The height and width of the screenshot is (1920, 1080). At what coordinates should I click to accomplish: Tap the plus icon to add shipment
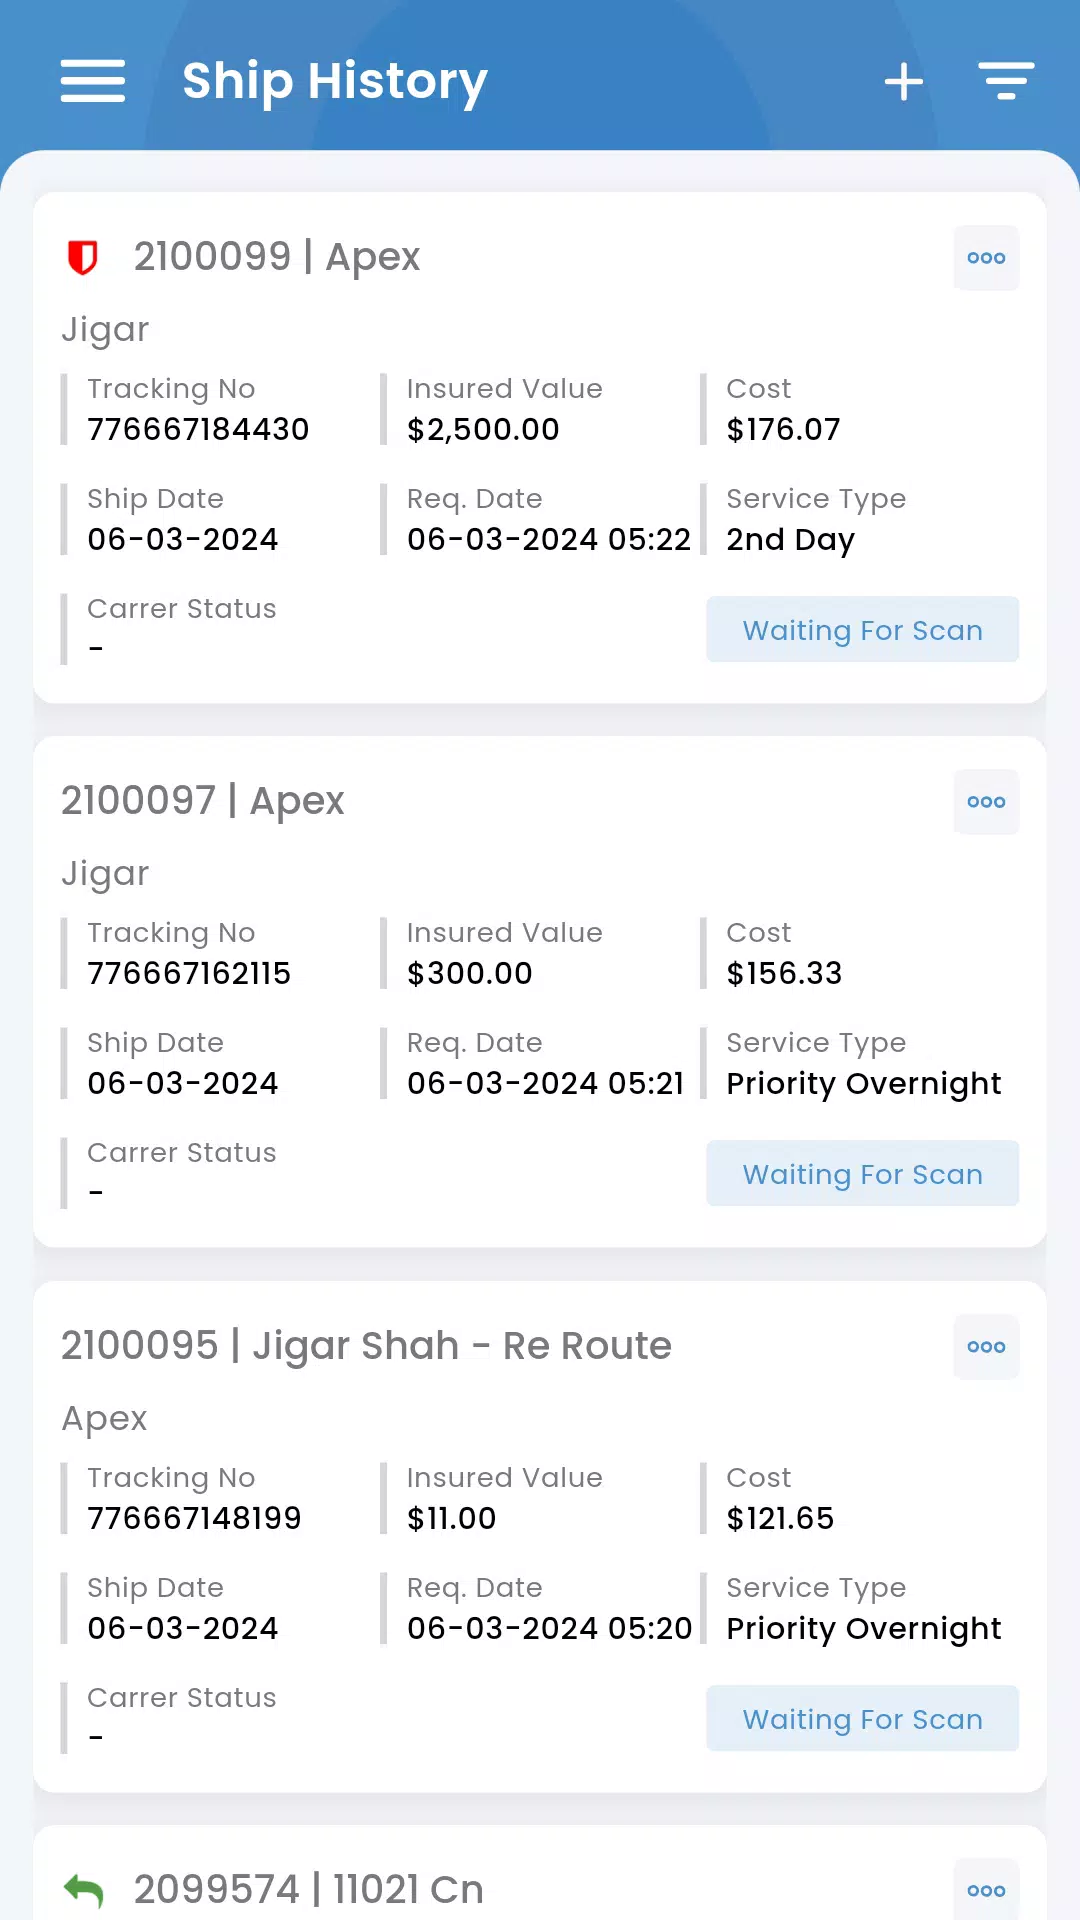tap(904, 81)
